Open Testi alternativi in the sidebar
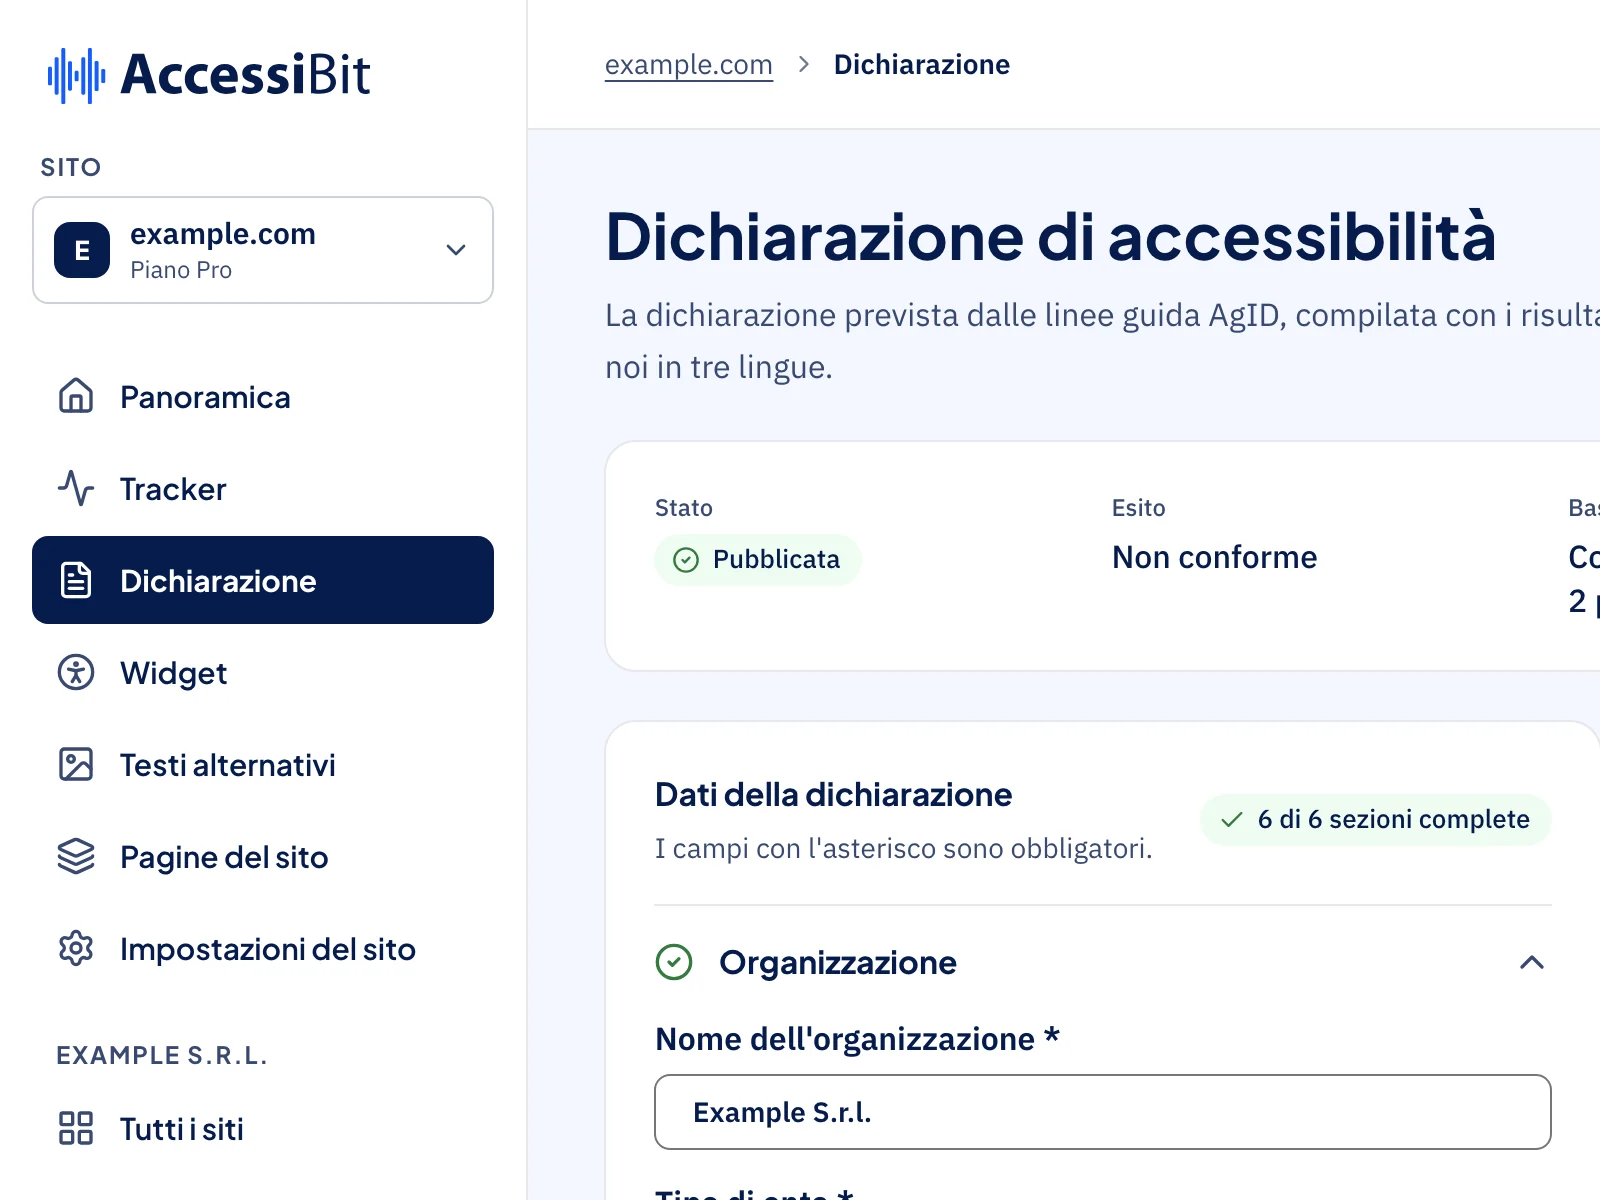This screenshot has height=1200, width=1600. coord(263,764)
